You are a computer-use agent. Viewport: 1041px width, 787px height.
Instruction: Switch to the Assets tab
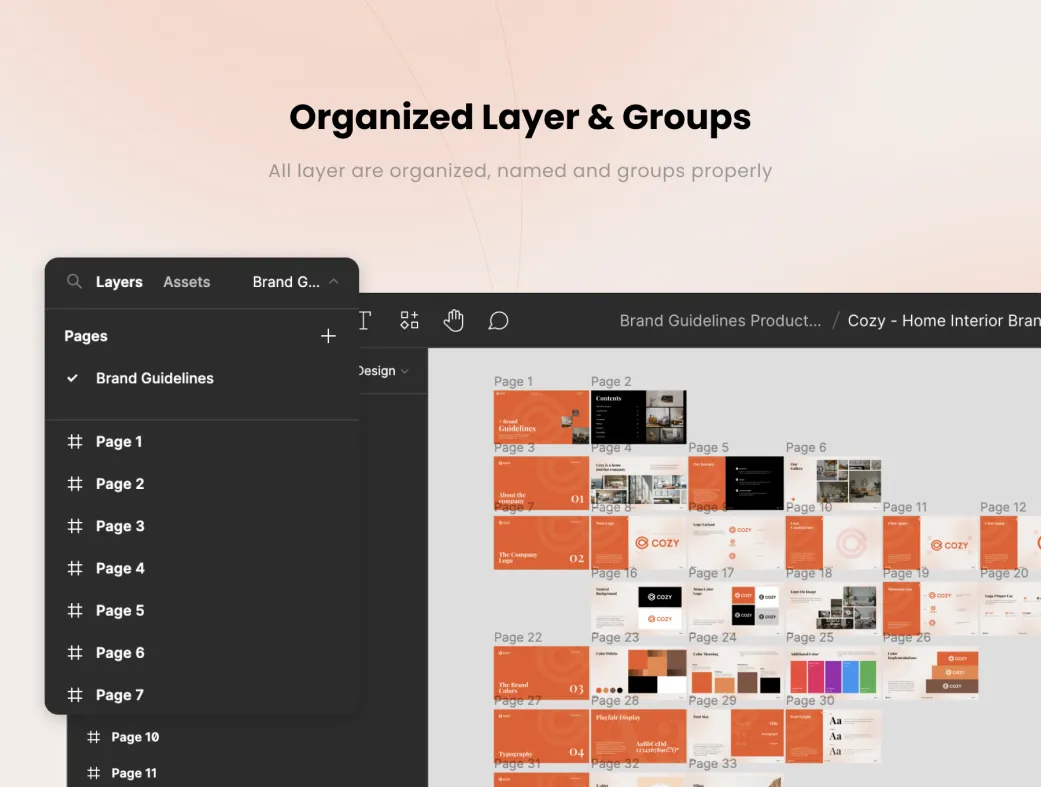pyautogui.click(x=187, y=282)
